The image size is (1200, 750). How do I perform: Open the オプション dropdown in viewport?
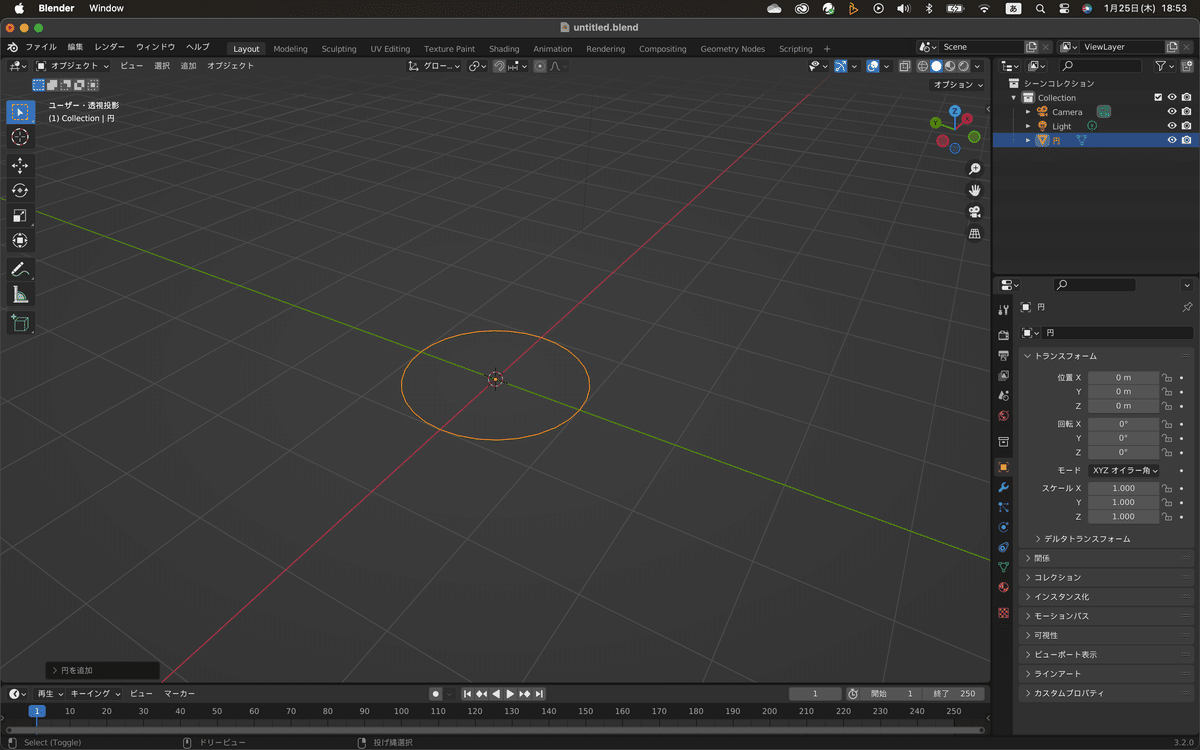tap(958, 85)
